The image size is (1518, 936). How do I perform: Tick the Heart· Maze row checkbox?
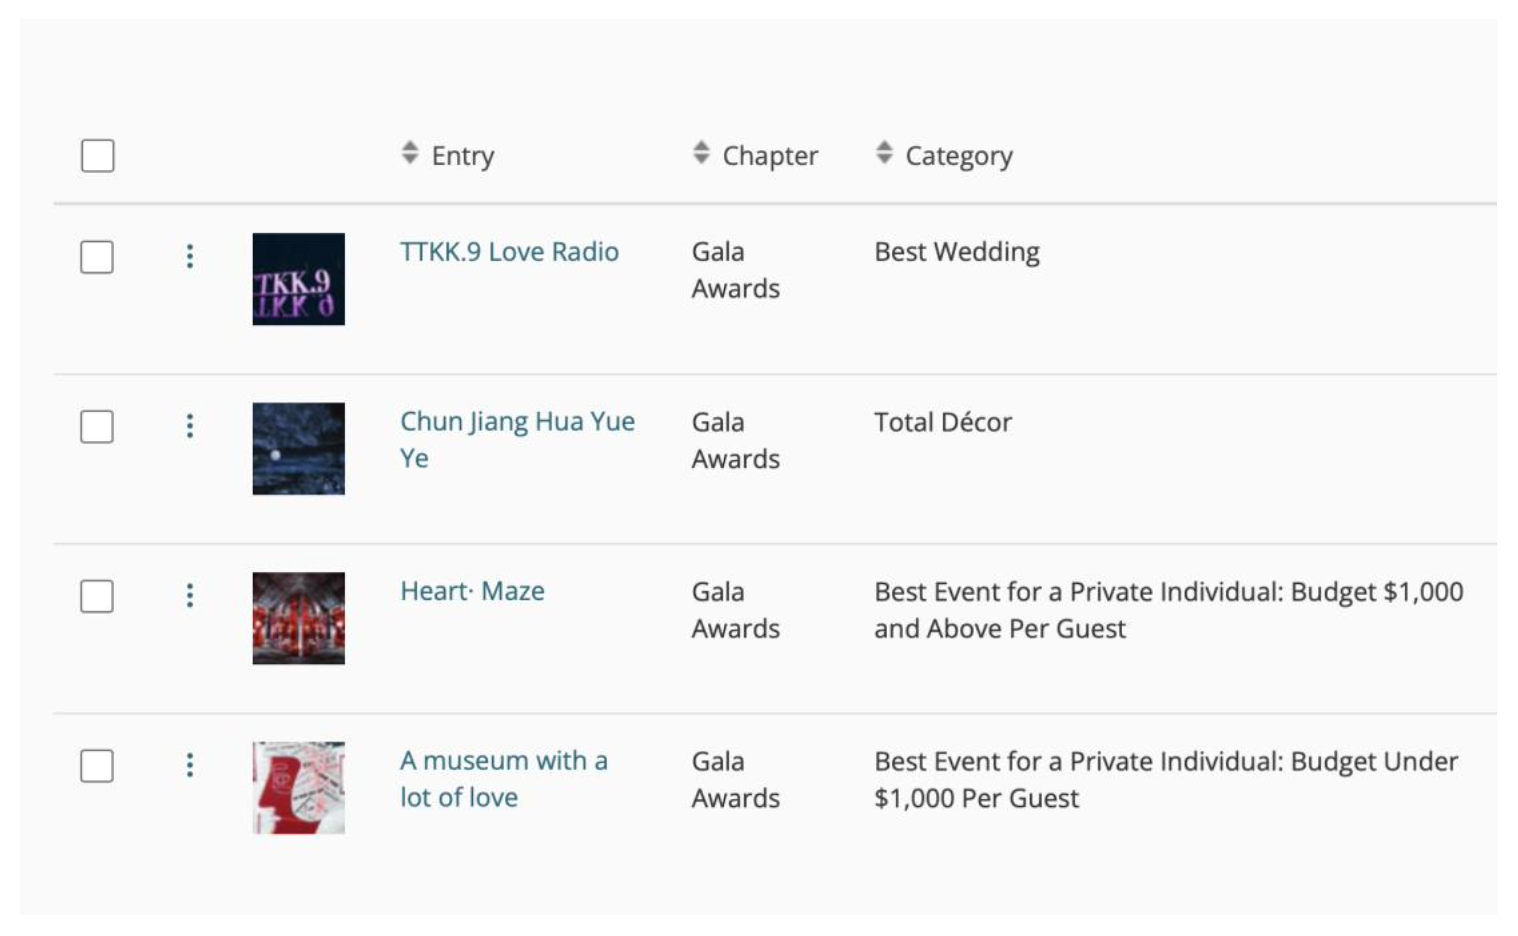(x=97, y=596)
